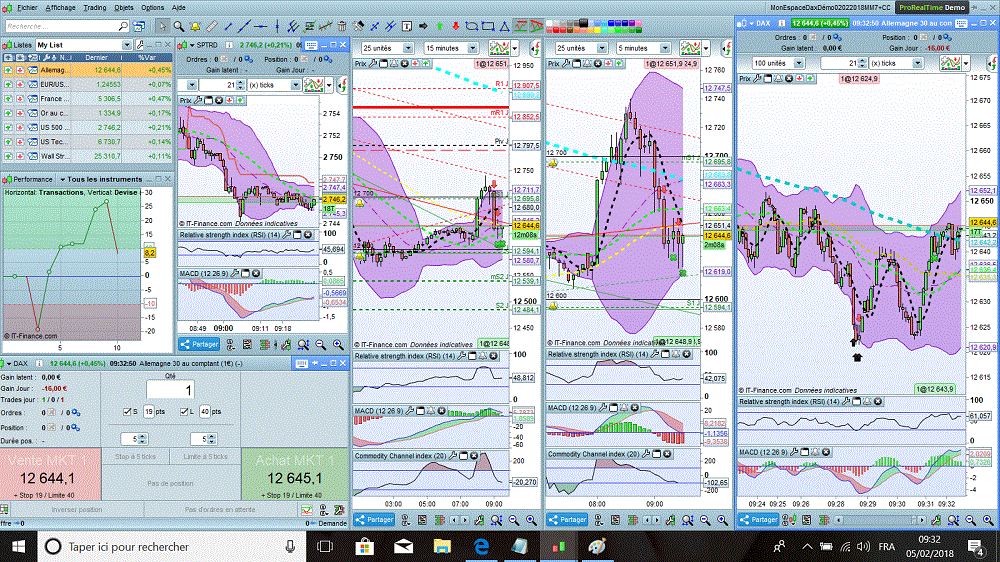
Task: Click Partager button under 5 minutes chart
Action: click(x=567, y=520)
